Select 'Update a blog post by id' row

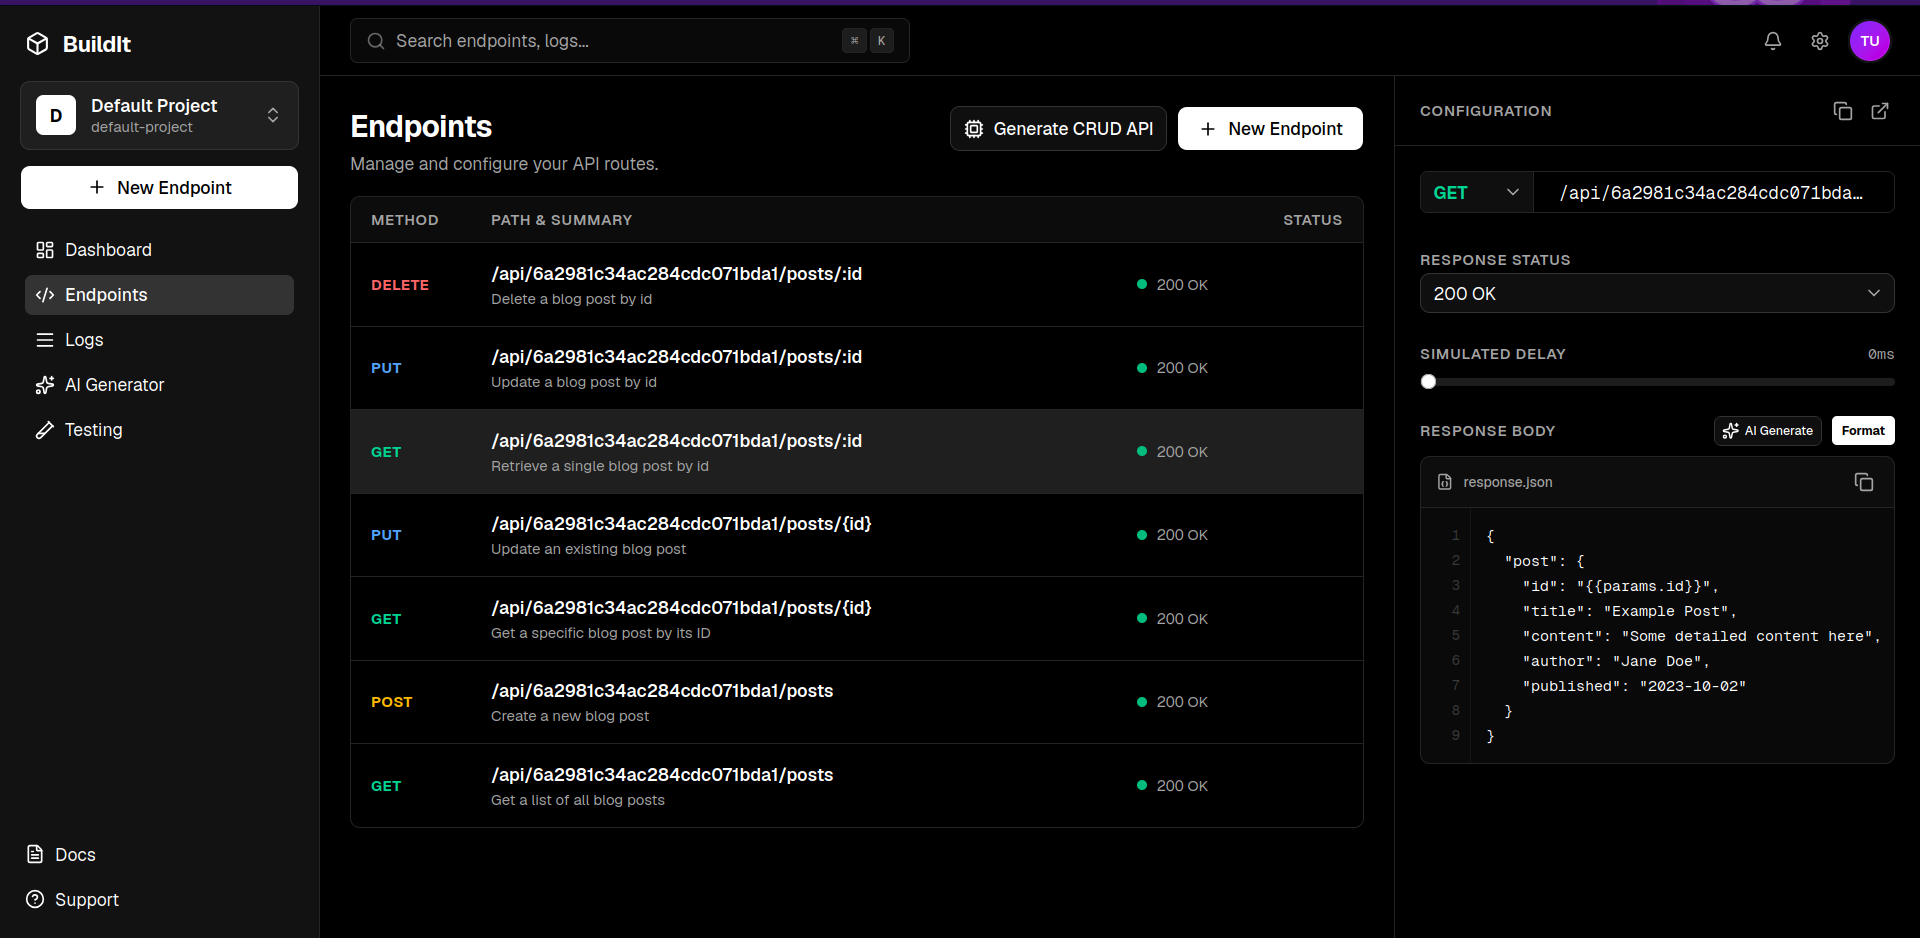click(857, 368)
